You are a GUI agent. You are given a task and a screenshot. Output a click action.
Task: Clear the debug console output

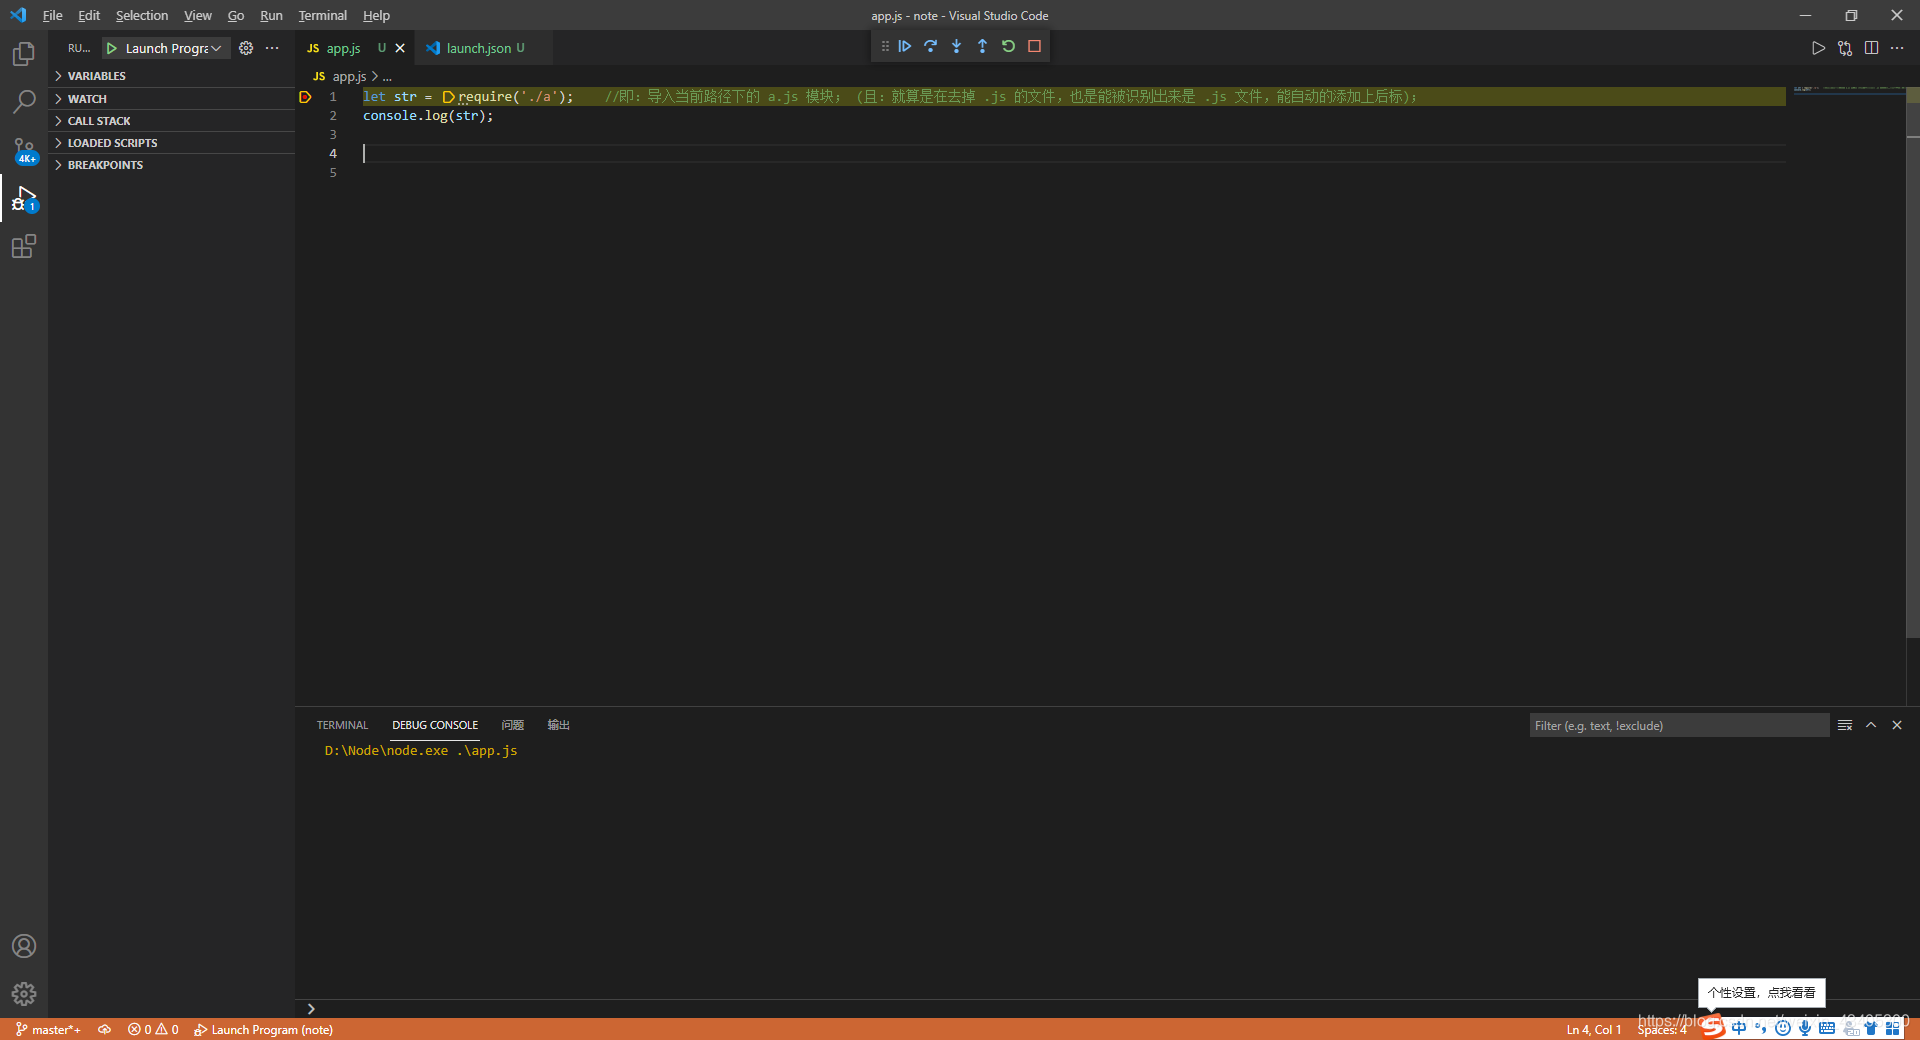point(1845,725)
